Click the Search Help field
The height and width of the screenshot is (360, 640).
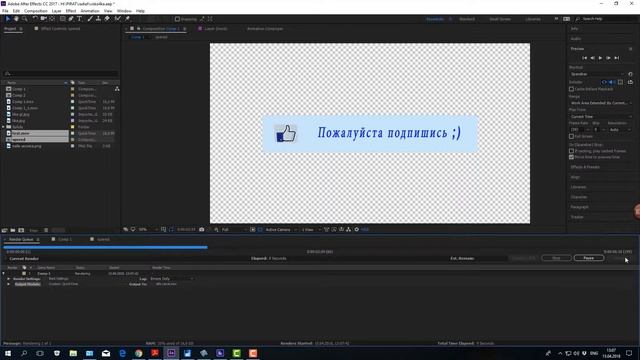click(608, 19)
